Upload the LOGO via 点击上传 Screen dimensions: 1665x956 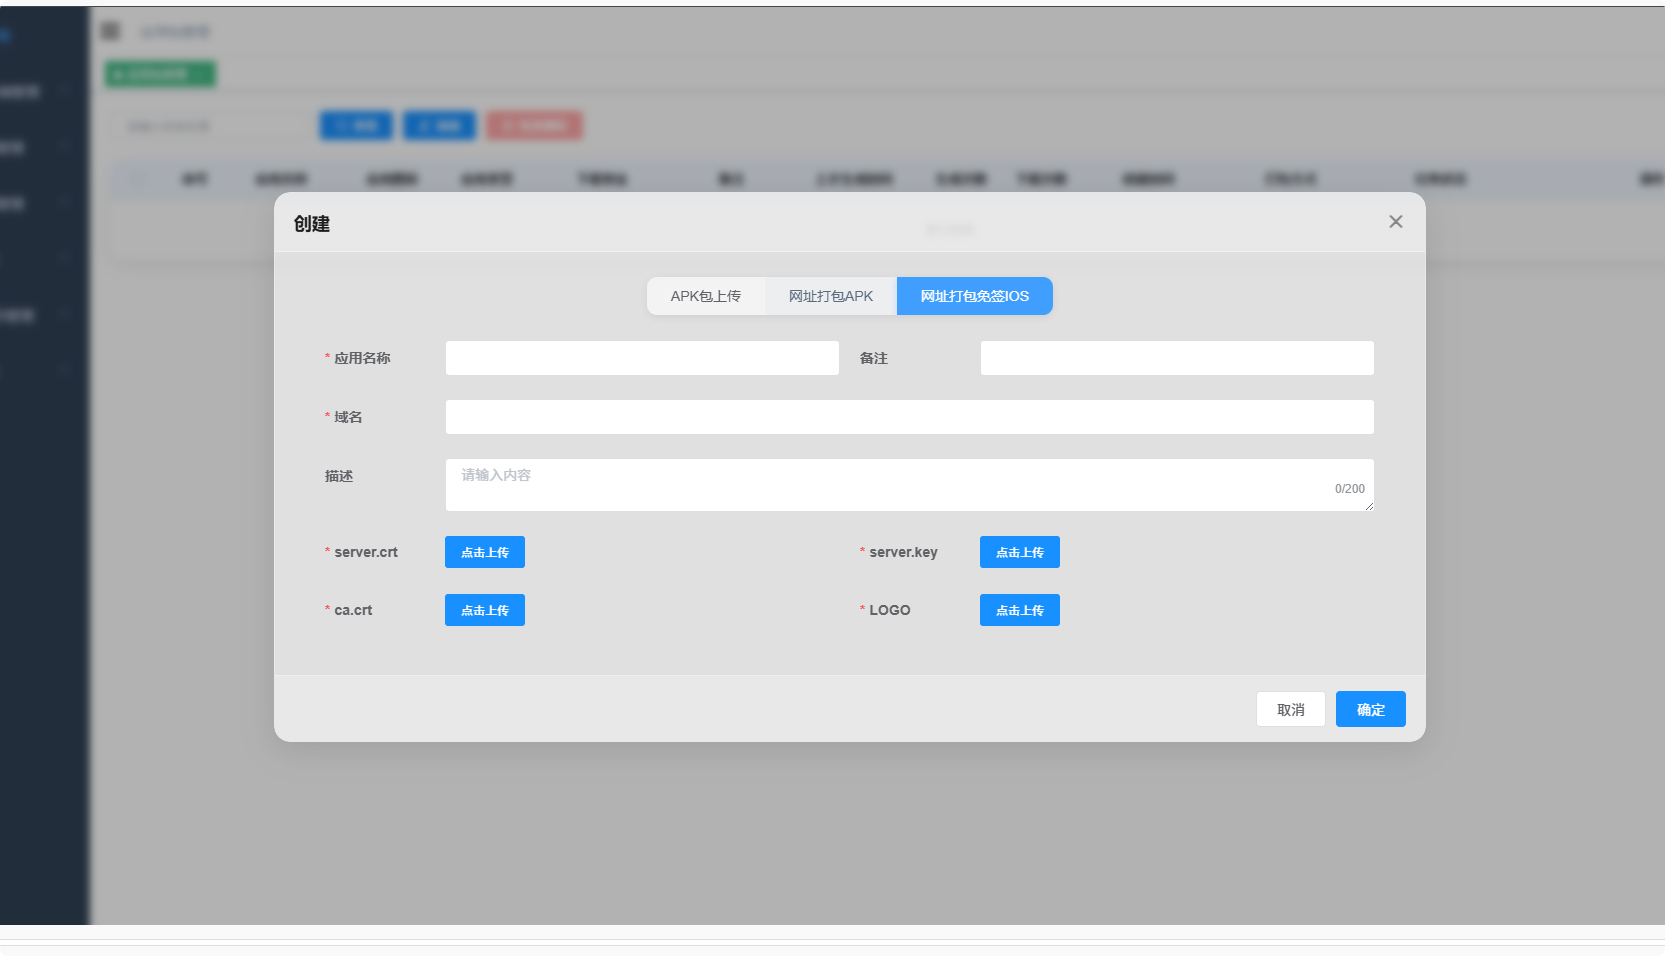click(1020, 610)
